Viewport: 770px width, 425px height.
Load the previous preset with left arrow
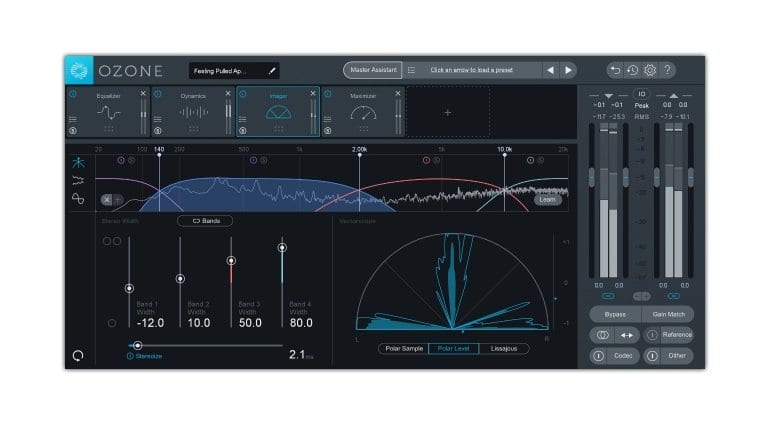pos(550,70)
